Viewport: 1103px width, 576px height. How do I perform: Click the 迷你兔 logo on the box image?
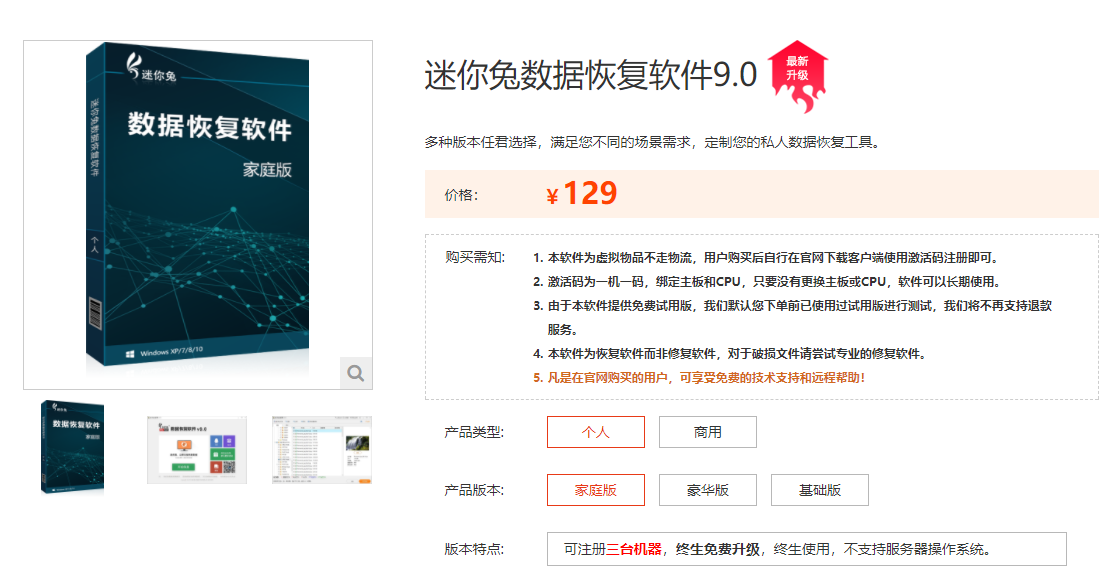[x=151, y=68]
